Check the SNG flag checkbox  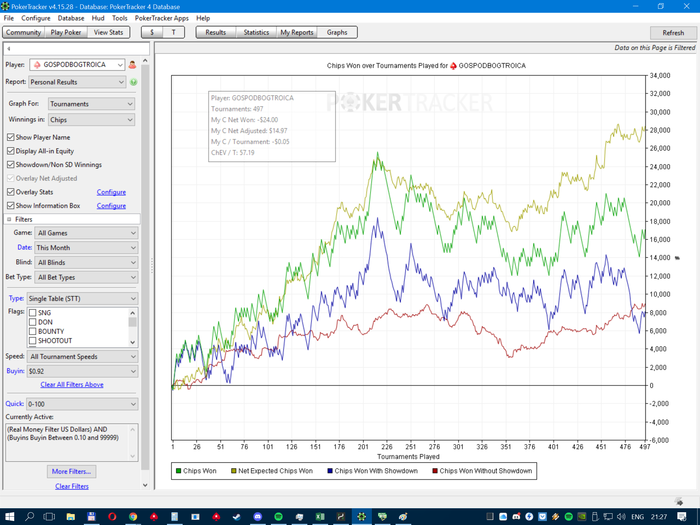[33, 312]
